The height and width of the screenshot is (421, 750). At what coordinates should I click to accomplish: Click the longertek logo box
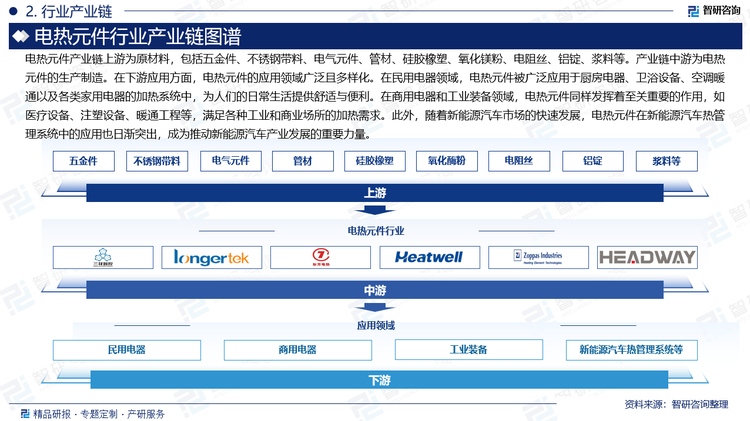[211, 257]
